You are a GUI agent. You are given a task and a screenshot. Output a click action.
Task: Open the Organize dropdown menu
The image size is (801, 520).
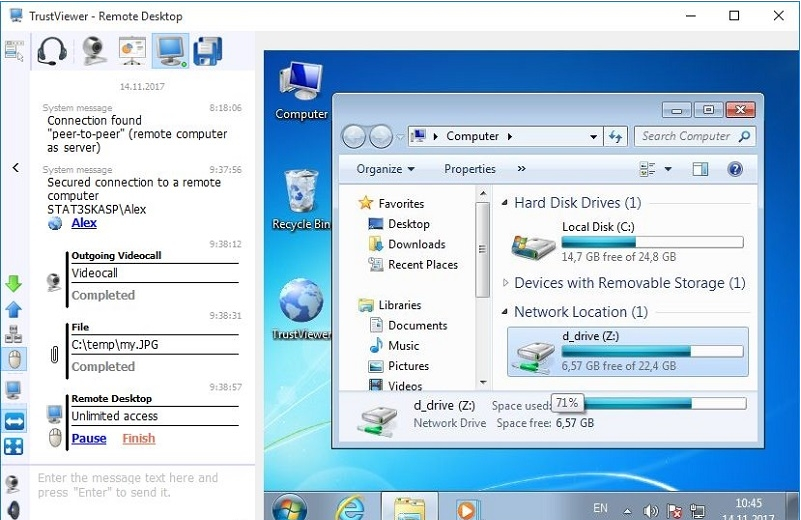click(385, 169)
